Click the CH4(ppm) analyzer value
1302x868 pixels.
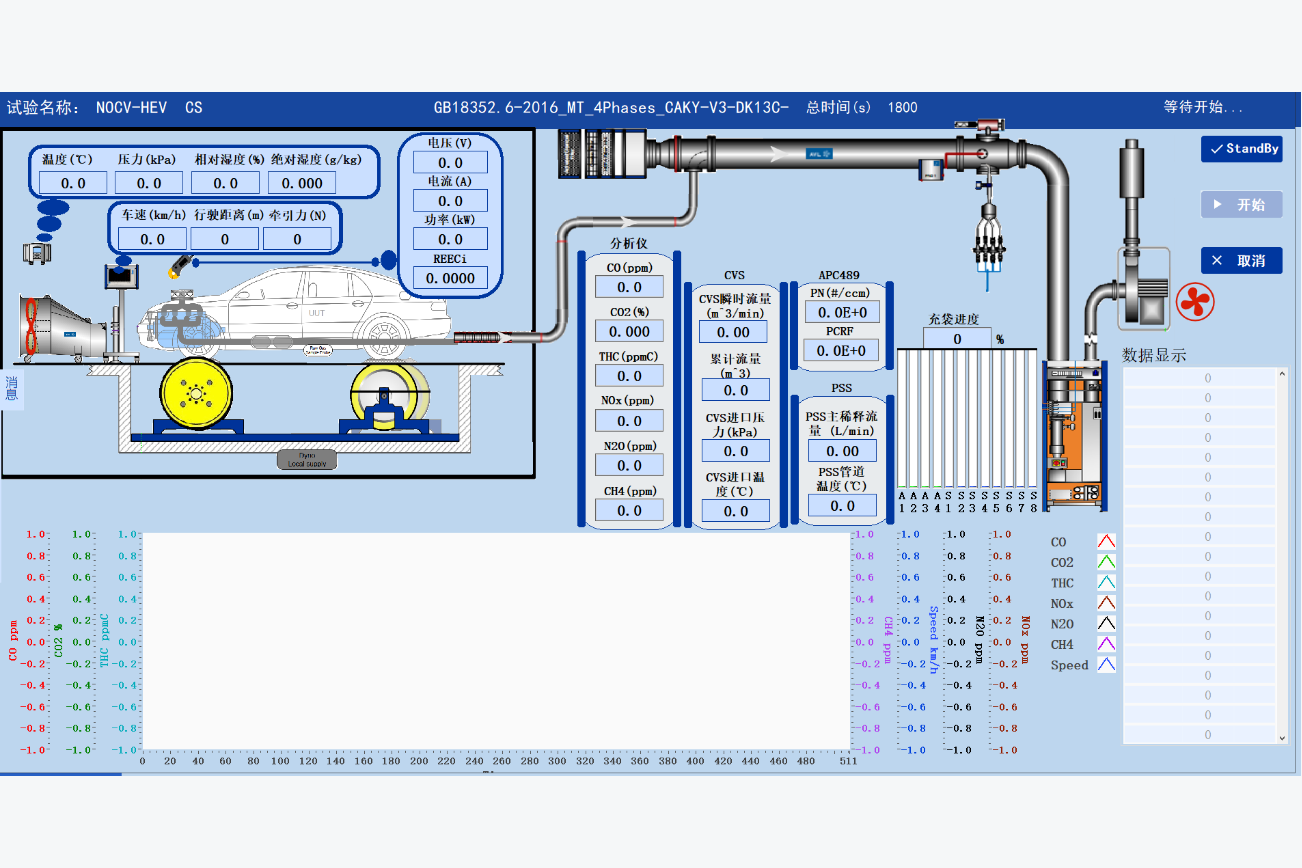pos(629,510)
